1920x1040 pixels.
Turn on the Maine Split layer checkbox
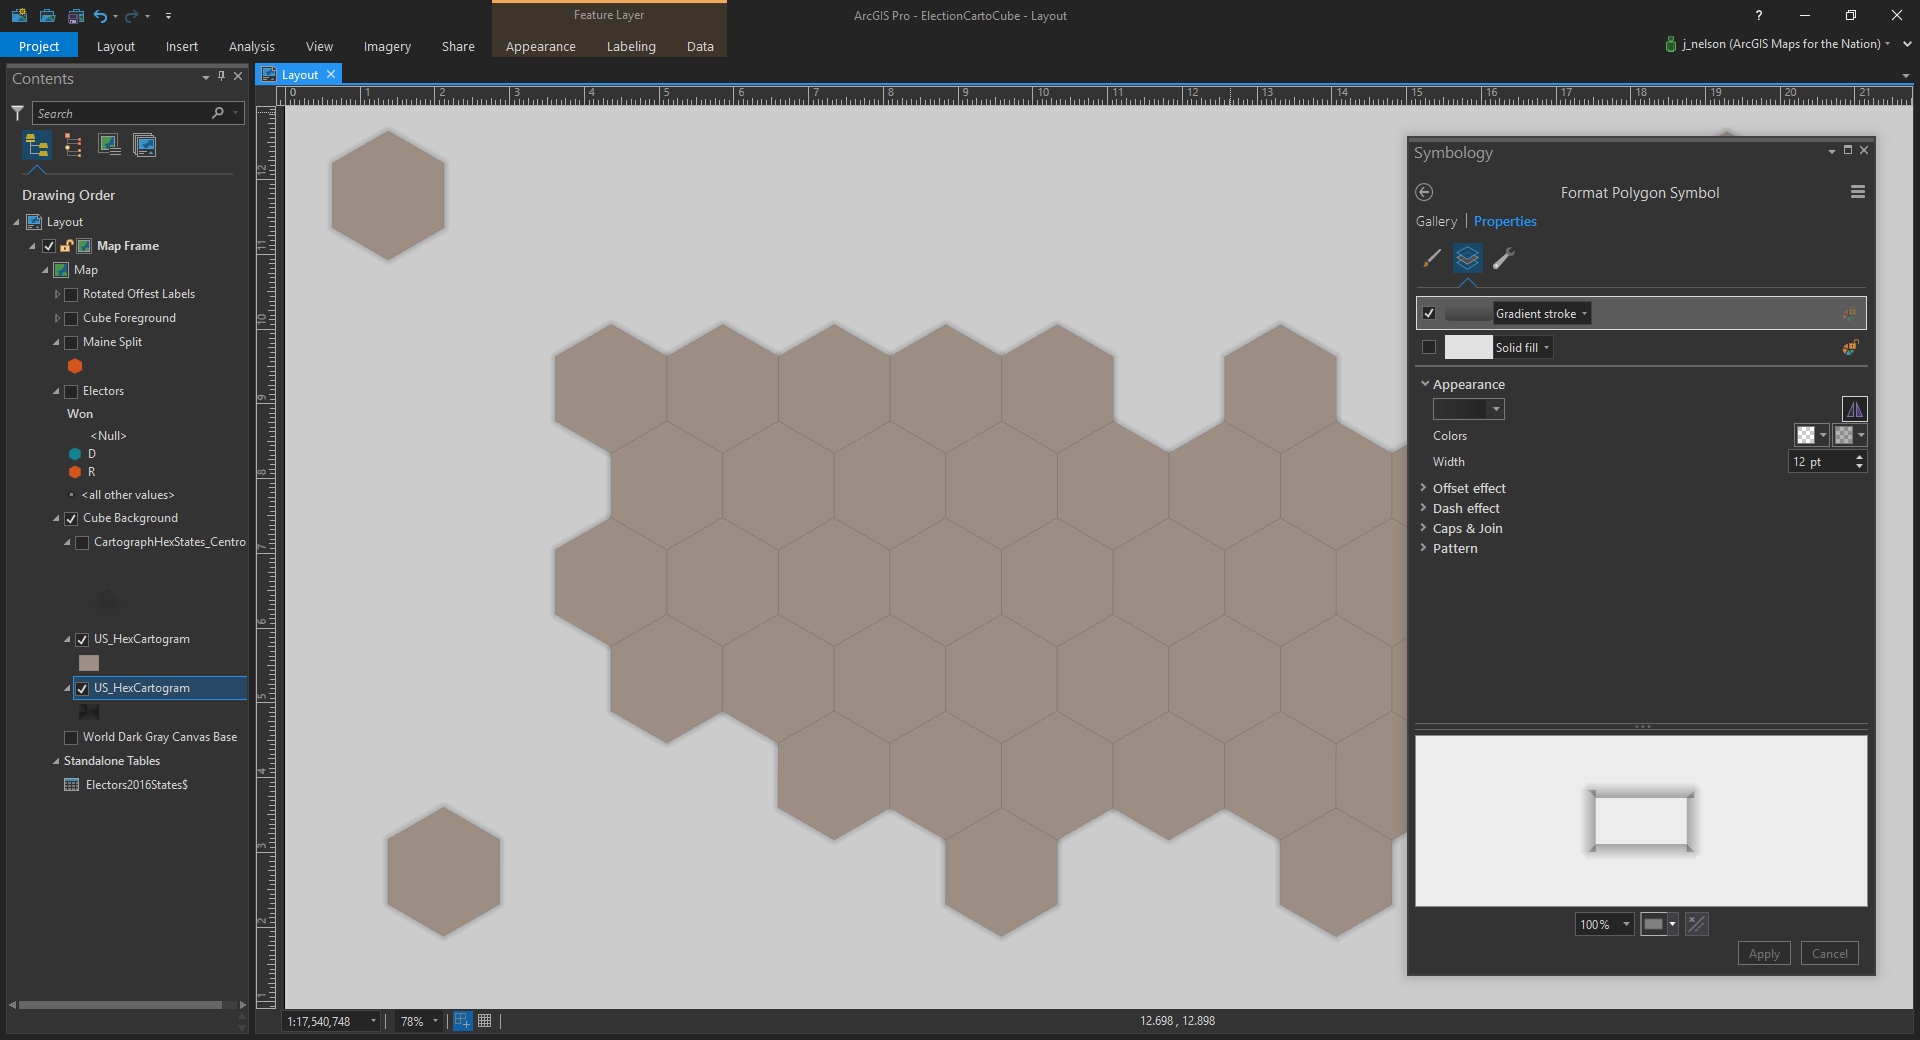(71, 342)
